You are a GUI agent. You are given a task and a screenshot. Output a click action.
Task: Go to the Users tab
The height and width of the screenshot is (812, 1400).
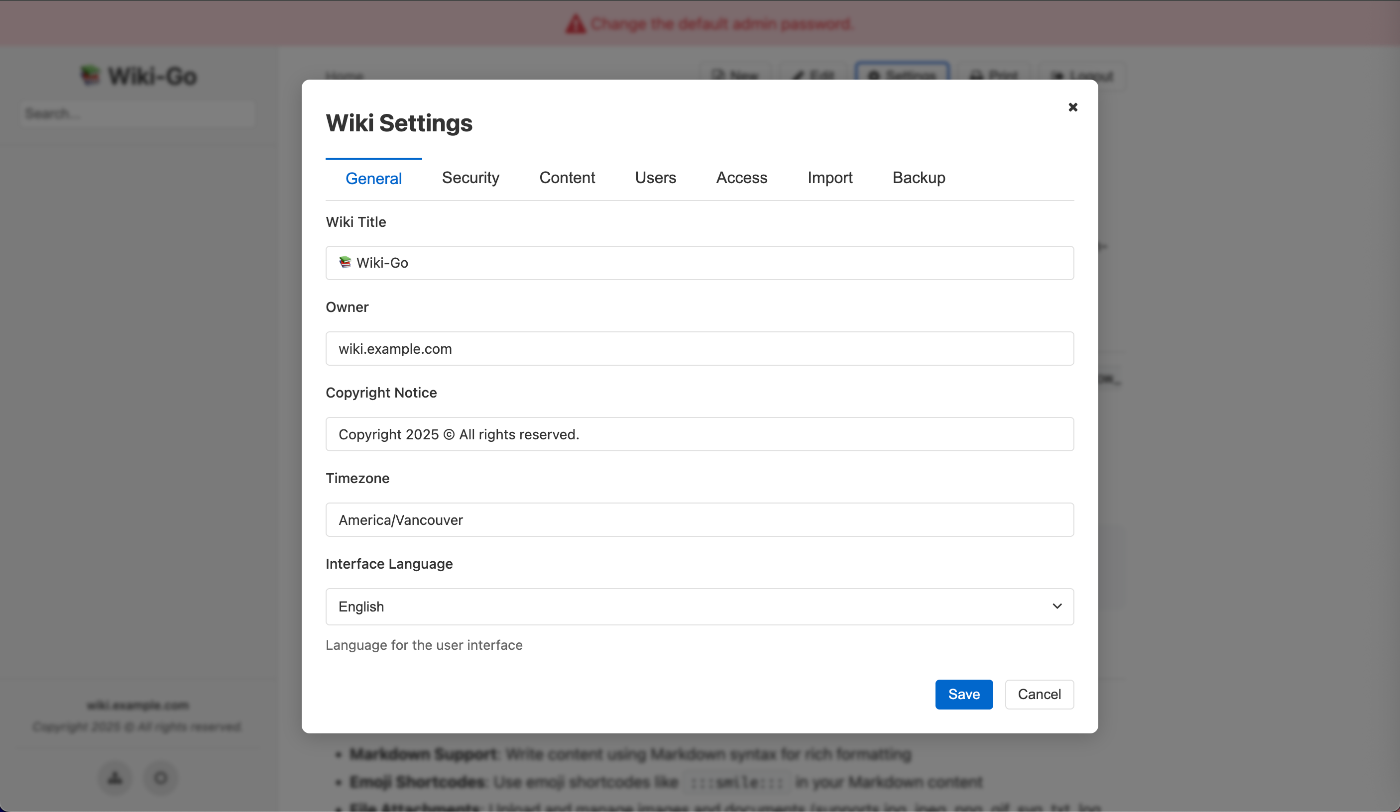click(655, 178)
